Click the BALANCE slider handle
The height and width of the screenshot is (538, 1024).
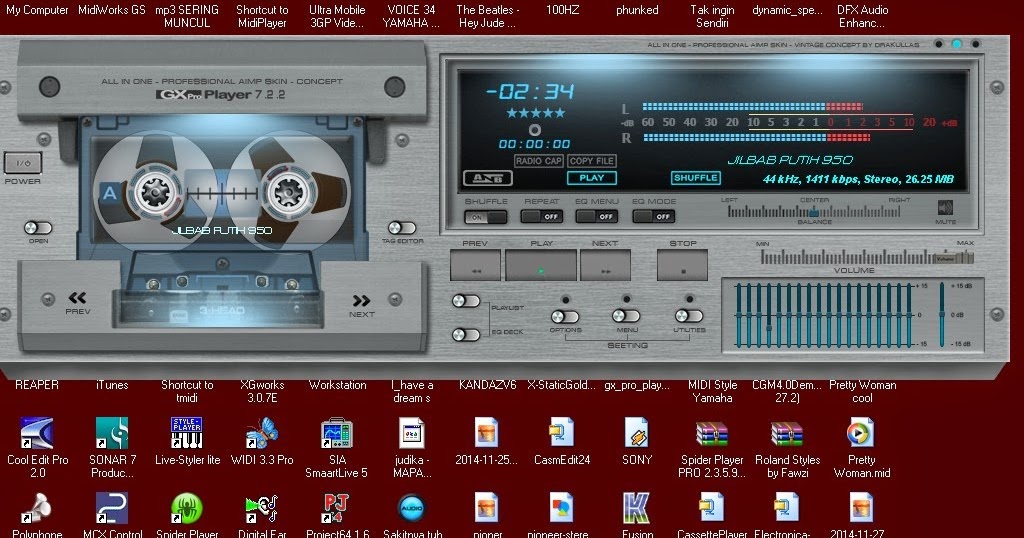click(814, 212)
